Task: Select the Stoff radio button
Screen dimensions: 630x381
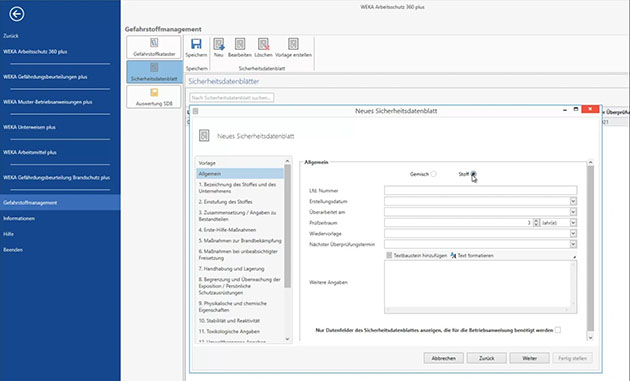Action: [x=473, y=174]
